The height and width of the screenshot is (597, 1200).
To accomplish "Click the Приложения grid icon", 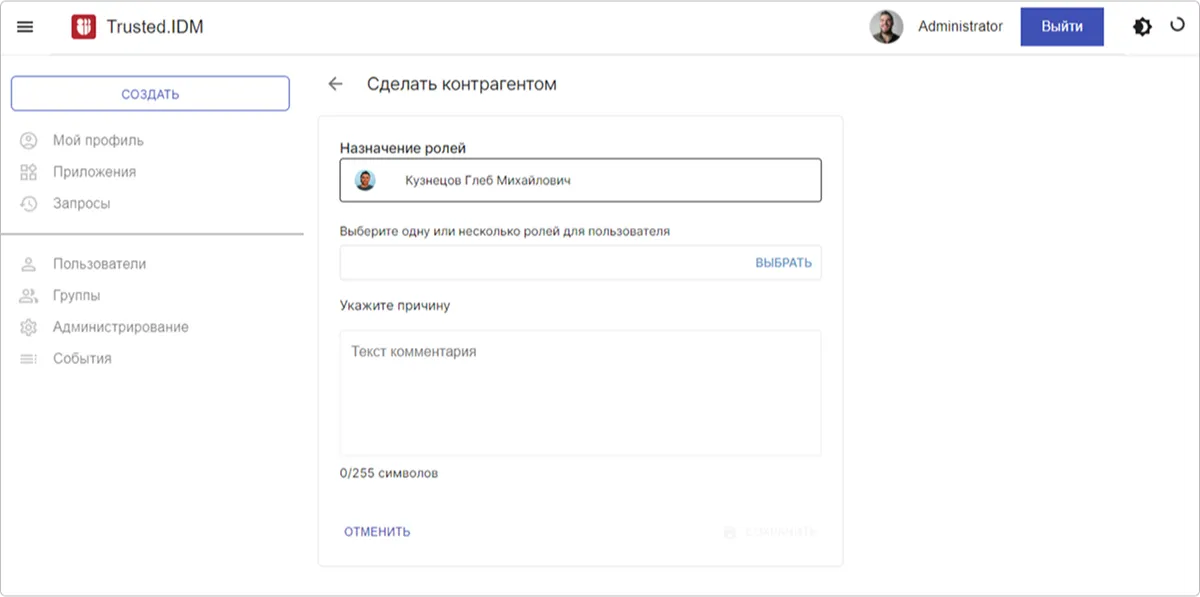I will (29, 172).
